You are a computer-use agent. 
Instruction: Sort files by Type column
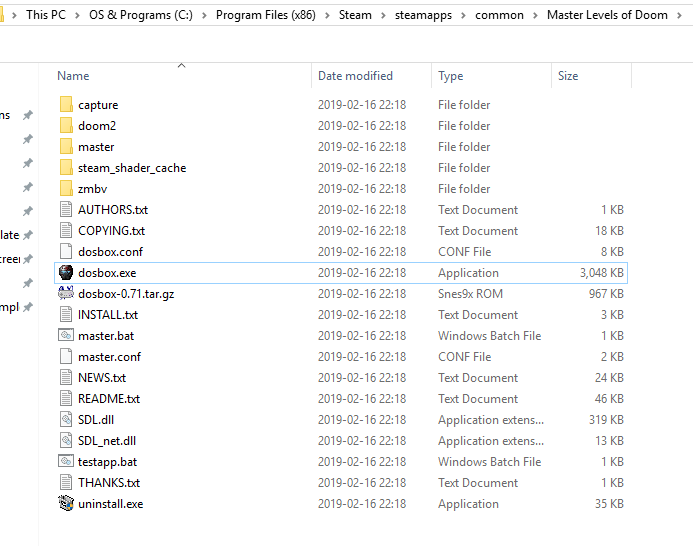451,76
